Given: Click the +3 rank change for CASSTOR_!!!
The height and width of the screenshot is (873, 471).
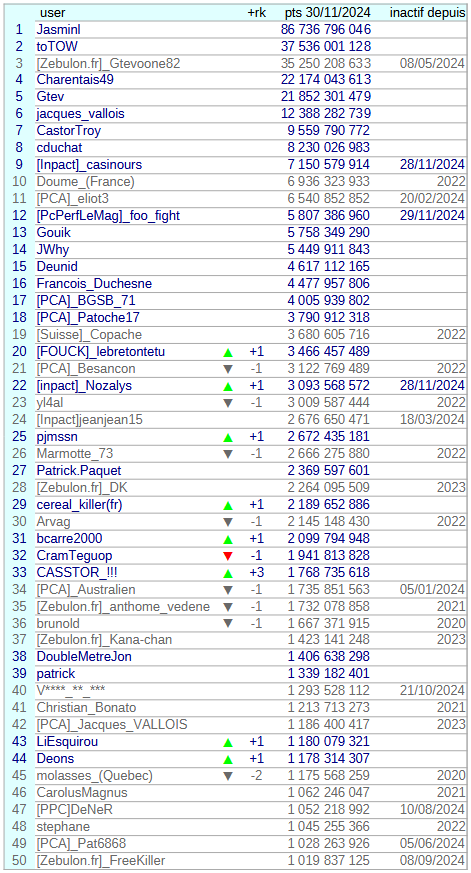Looking at the screenshot, I should (256, 573).
